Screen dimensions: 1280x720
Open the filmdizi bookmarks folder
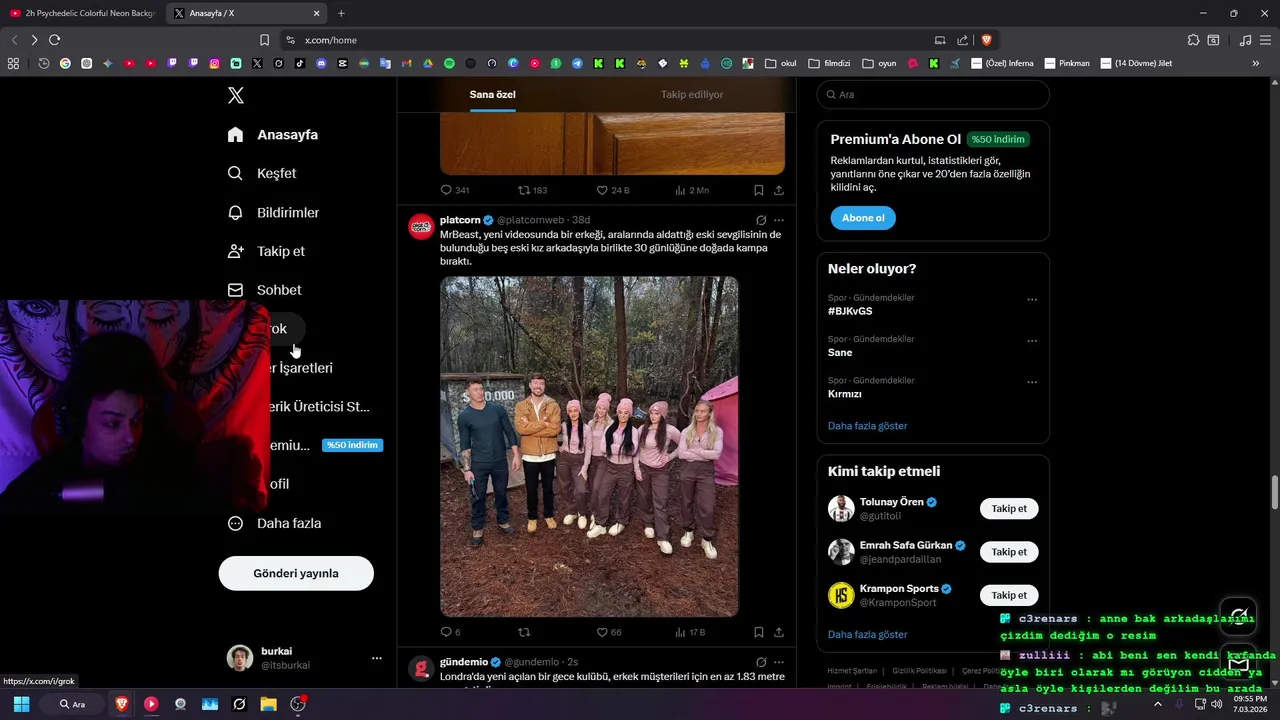[829, 63]
